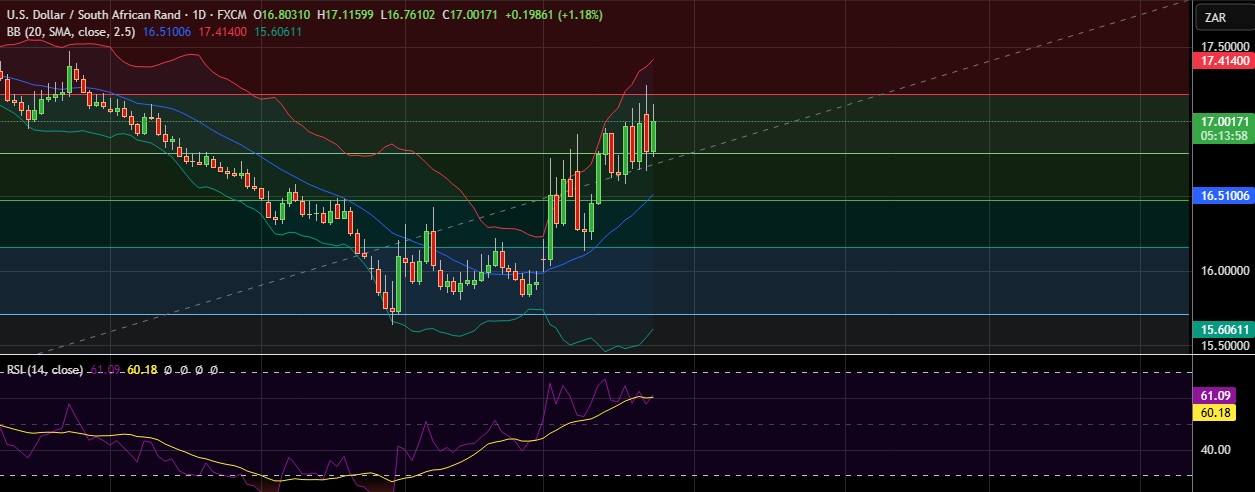Image resolution: width=1255 pixels, height=492 pixels.
Task: Click the 40.00 label on RSI scale
Action: [x=1216, y=449]
